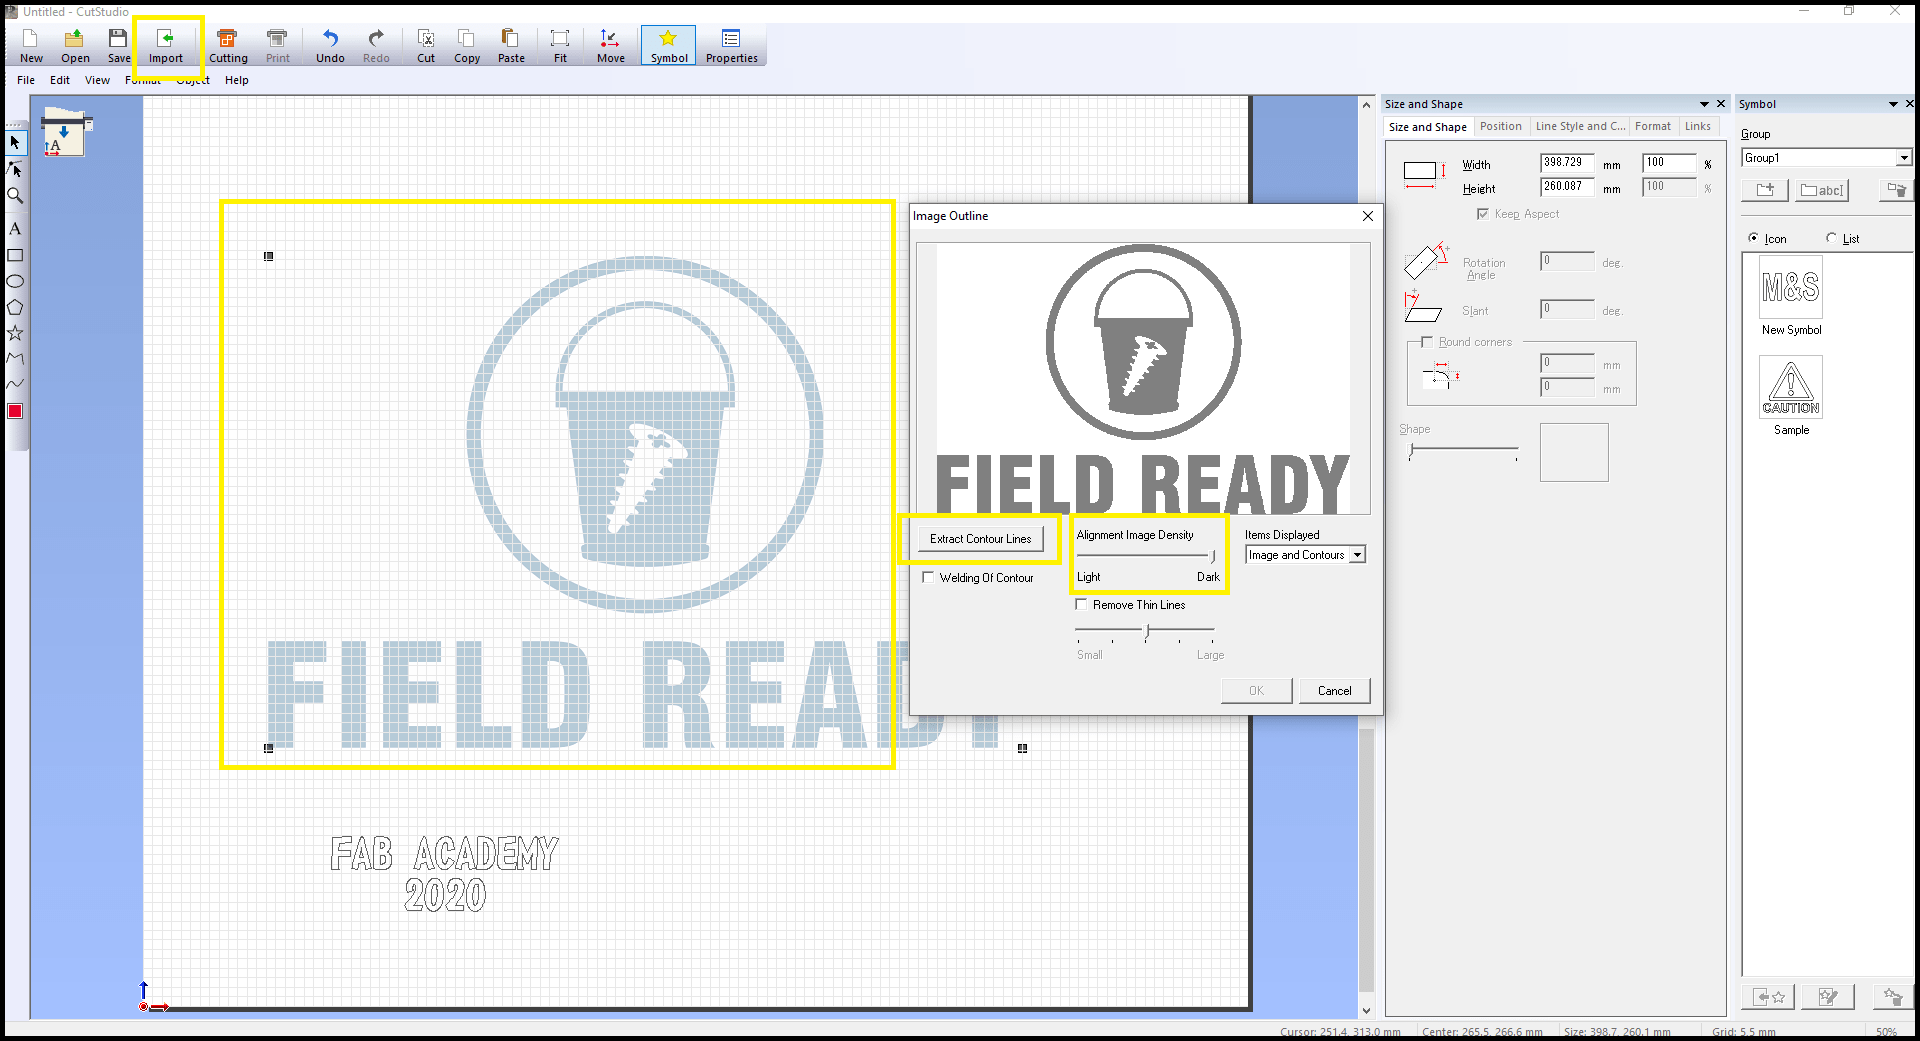Open the Edit menu
The height and width of the screenshot is (1041, 1920).
coord(60,80)
